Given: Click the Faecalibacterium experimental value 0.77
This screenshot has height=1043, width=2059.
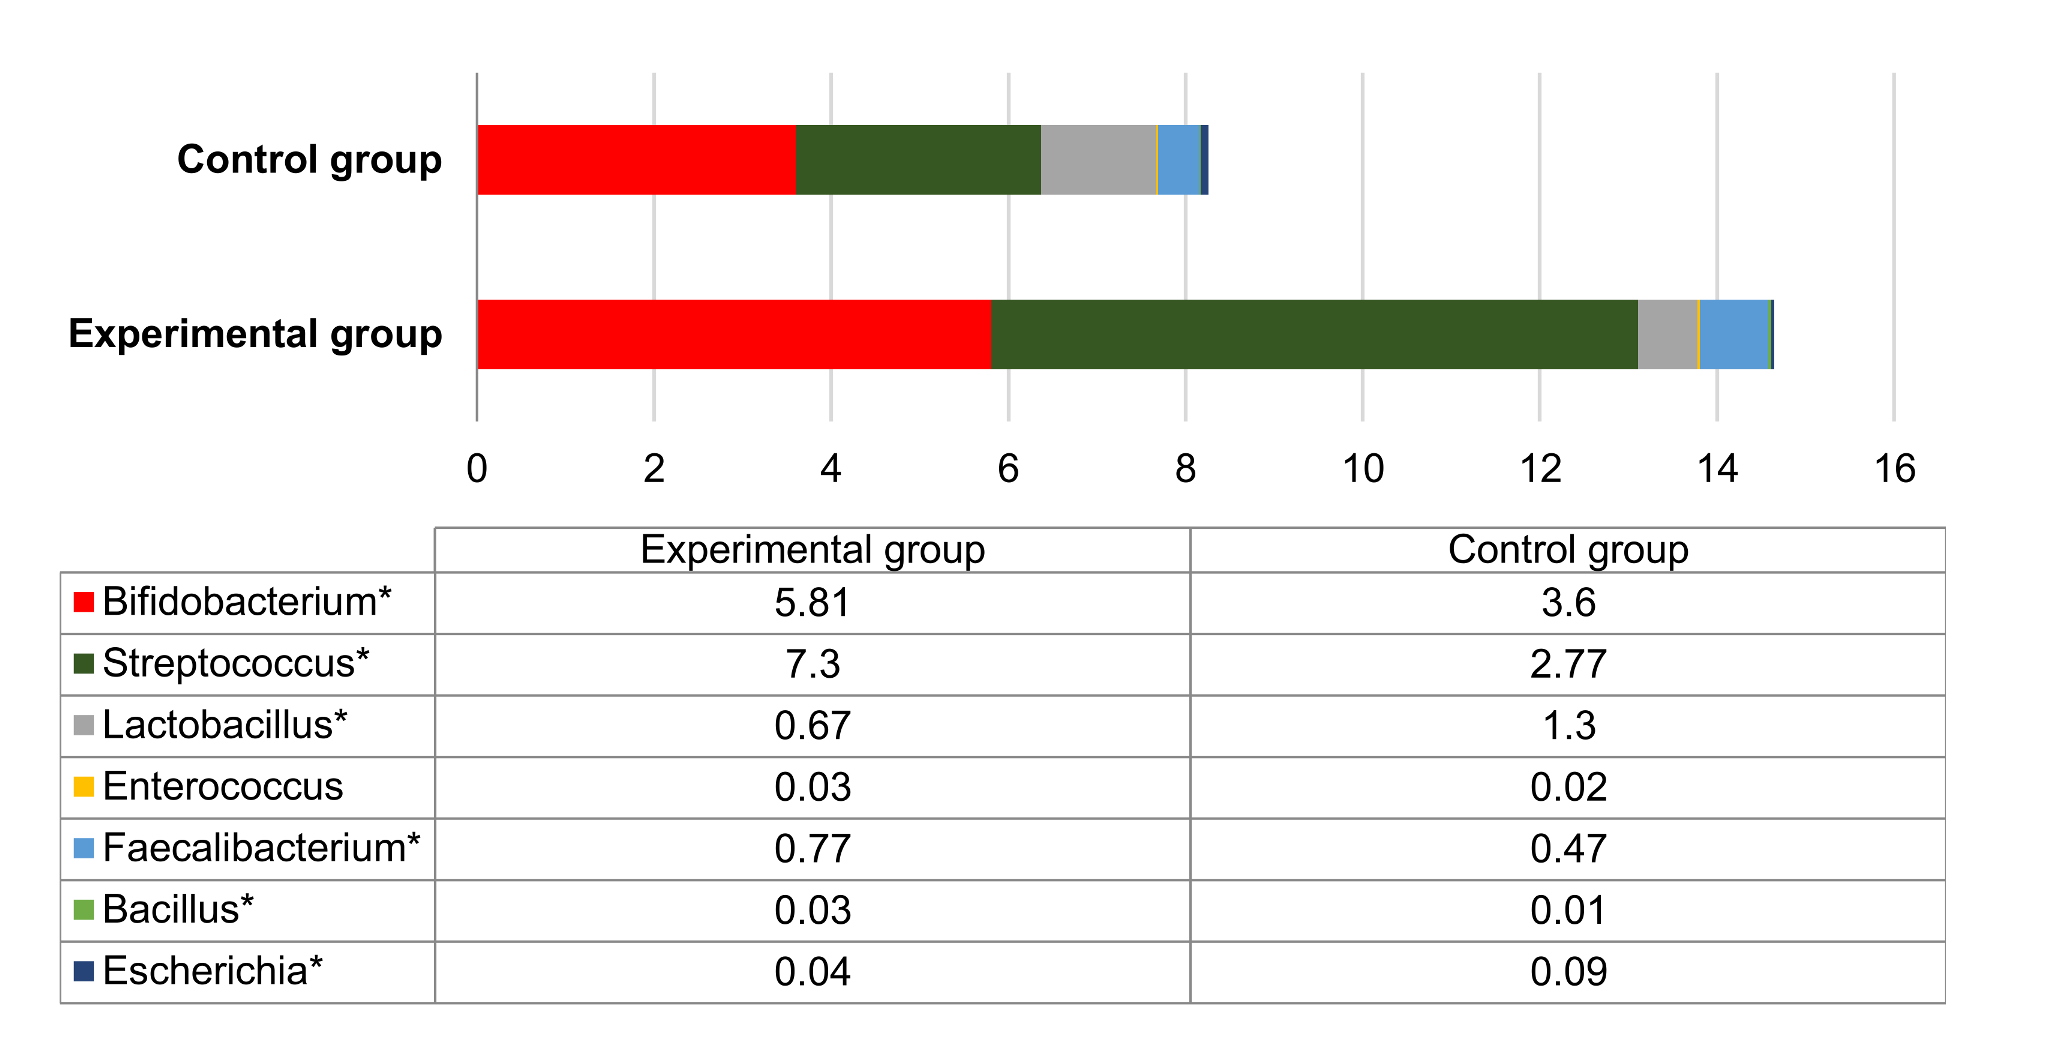Looking at the screenshot, I should pos(812,849).
